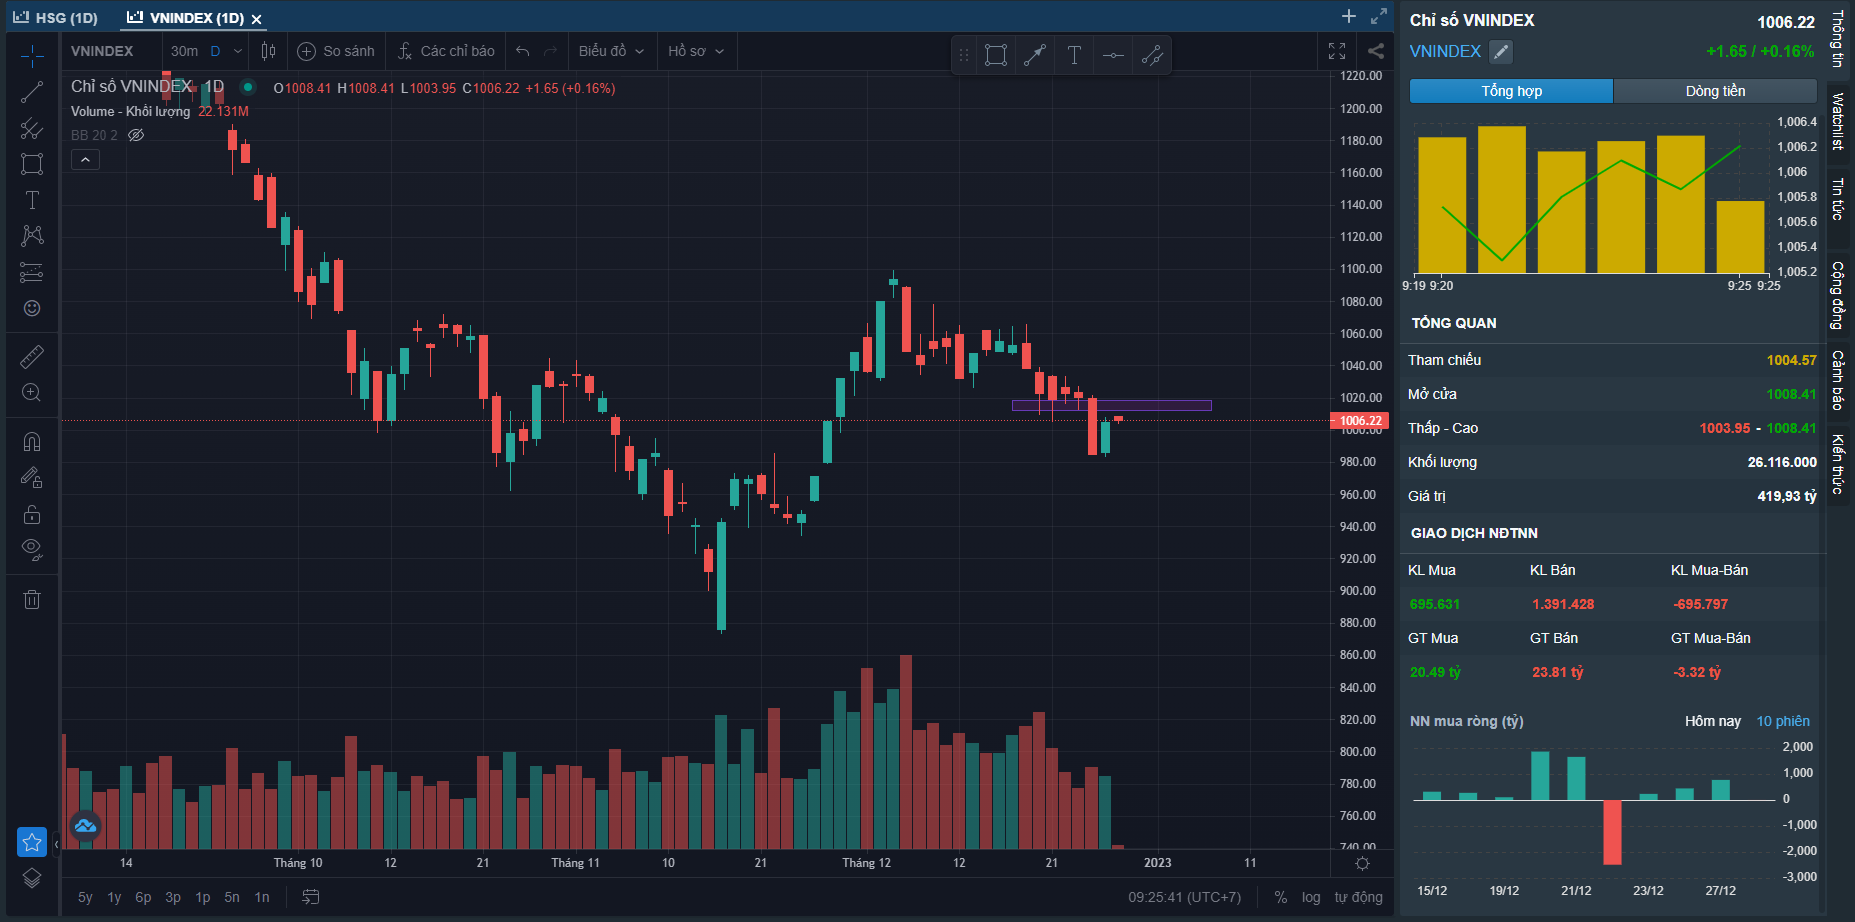Image resolution: width=1855 pixels, height=922 pixels.
Task: Open the 'Tin tức' side tab
Action: 1838,199
